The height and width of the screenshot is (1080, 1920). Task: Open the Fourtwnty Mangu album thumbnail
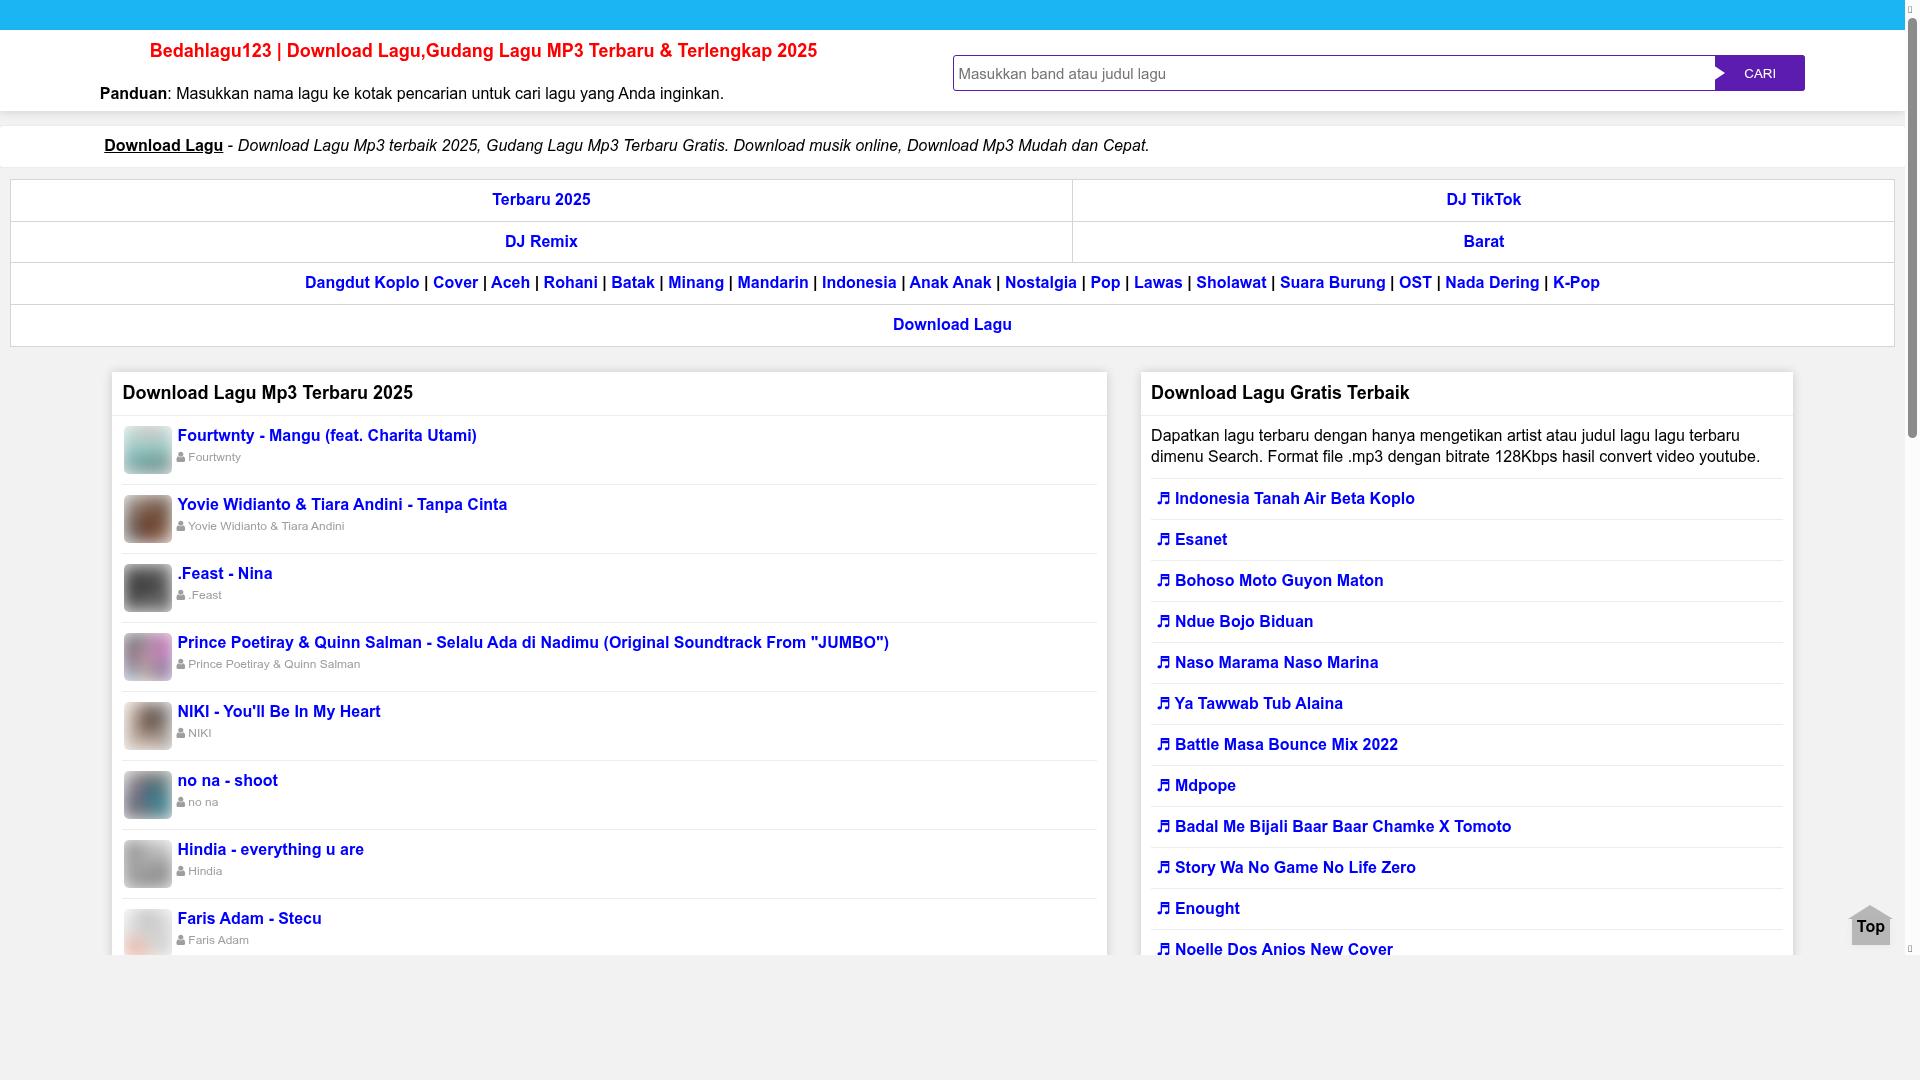coord(147,450)
